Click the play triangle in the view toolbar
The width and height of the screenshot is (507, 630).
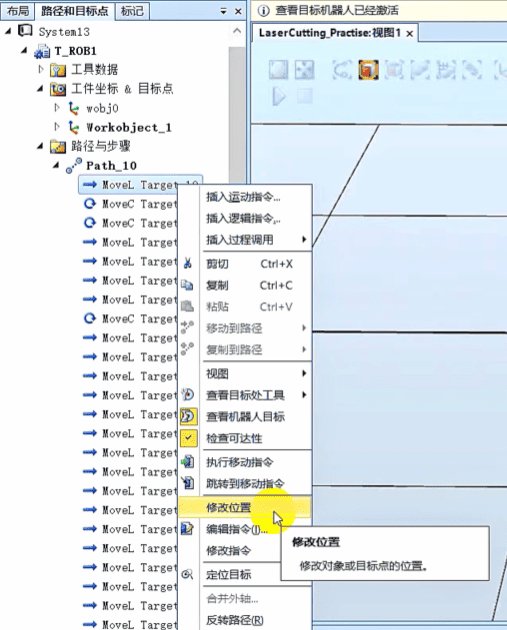point(279,96)
